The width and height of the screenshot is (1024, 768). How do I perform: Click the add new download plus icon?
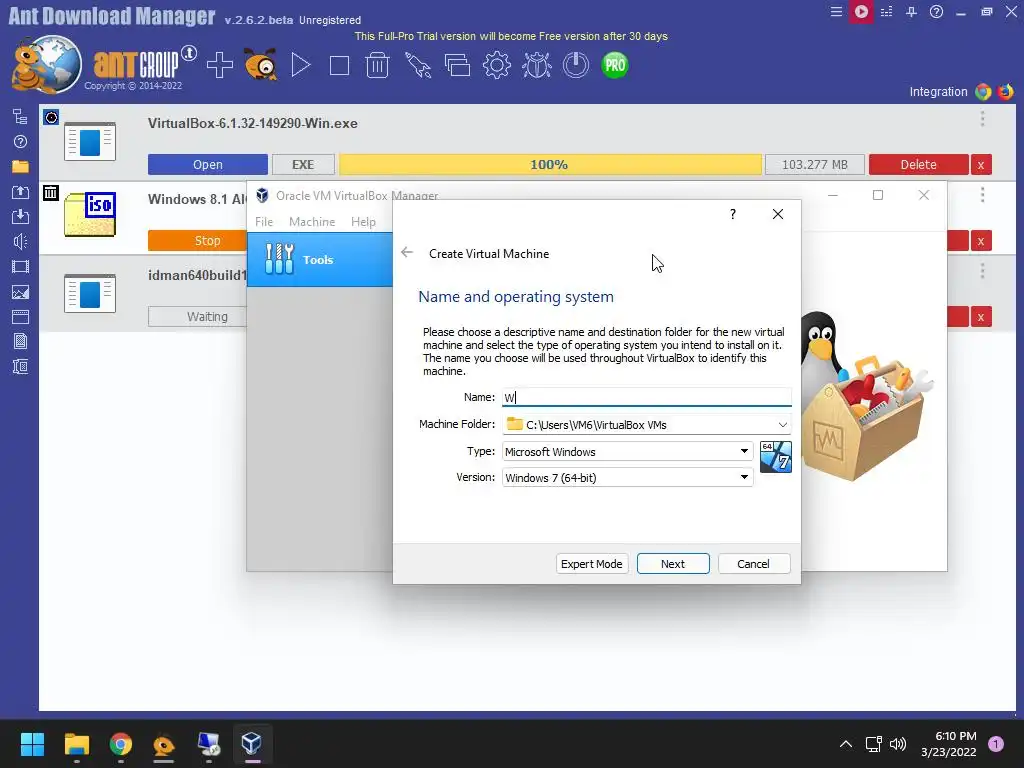click(x=219, y=65)
